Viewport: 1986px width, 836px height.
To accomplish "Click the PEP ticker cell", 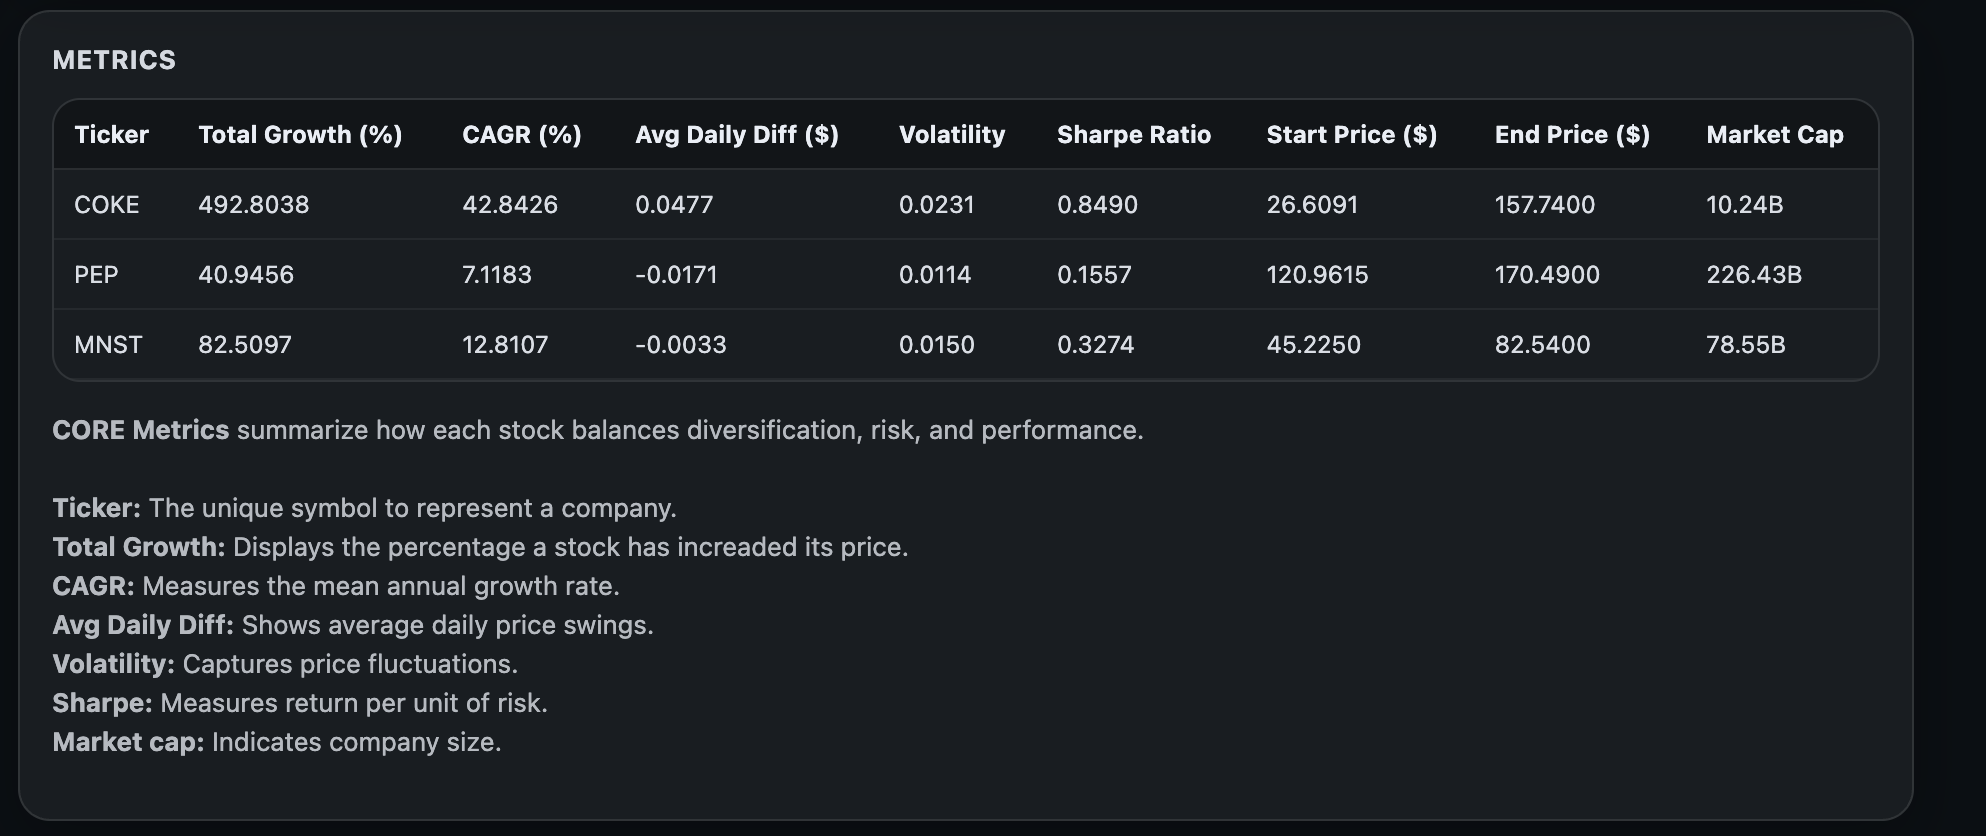I will pyautogui.click(x=96, y=275).
